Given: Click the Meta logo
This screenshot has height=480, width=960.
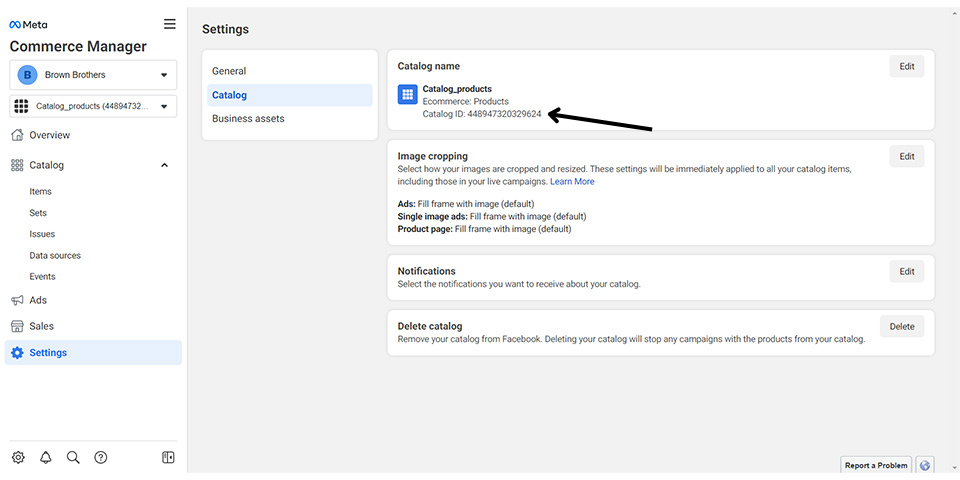Looking at the screenshot, I should pos(28,24).
